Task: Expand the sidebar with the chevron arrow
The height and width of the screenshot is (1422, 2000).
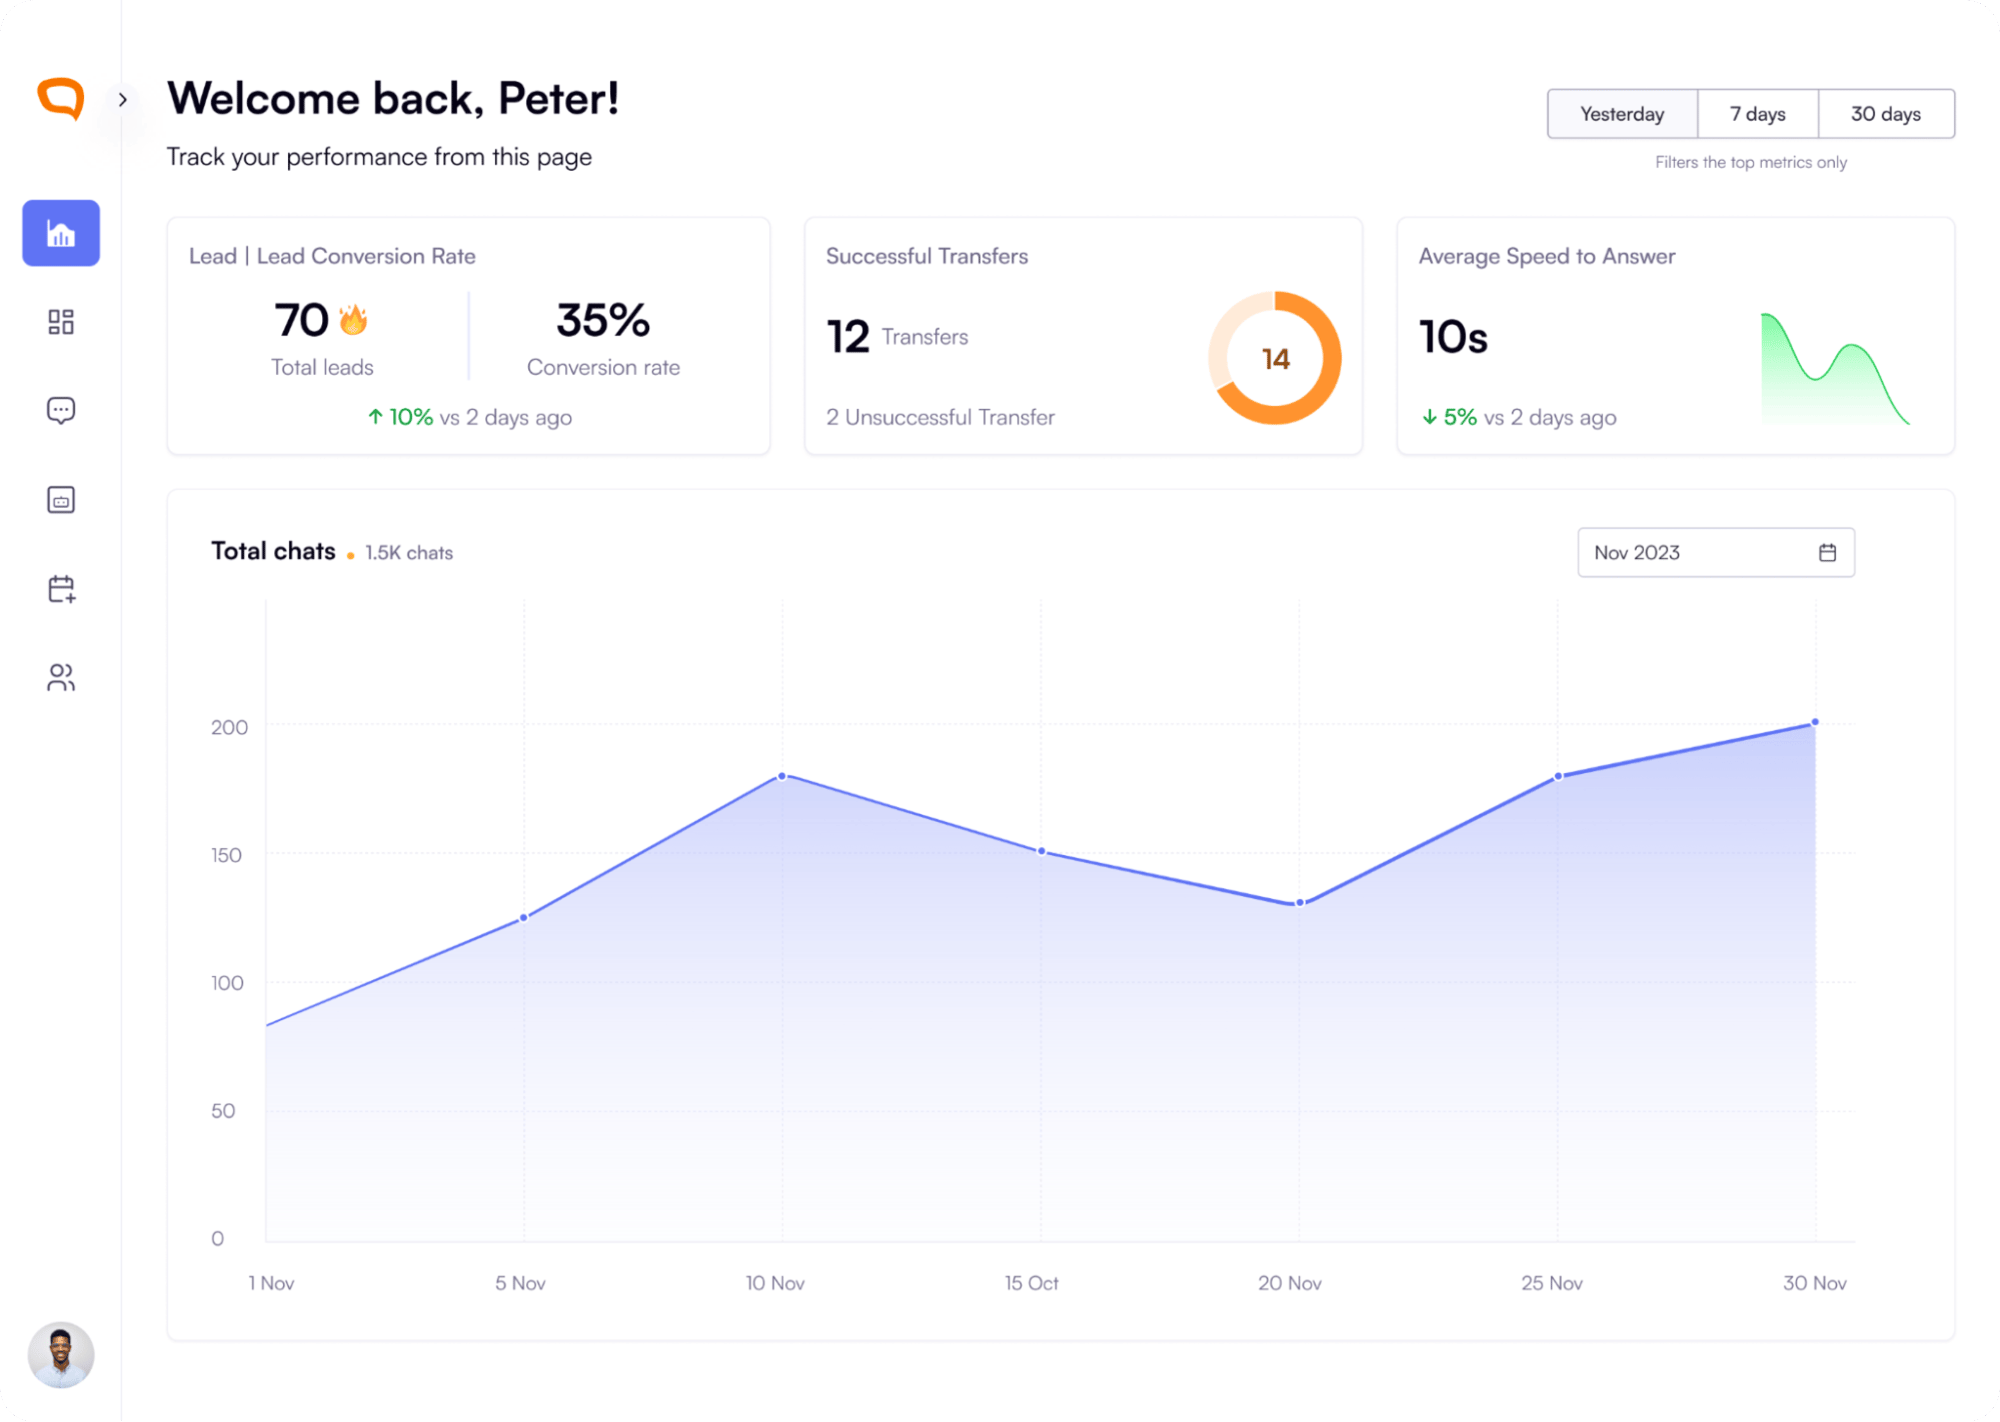Action: click(123, 100)
